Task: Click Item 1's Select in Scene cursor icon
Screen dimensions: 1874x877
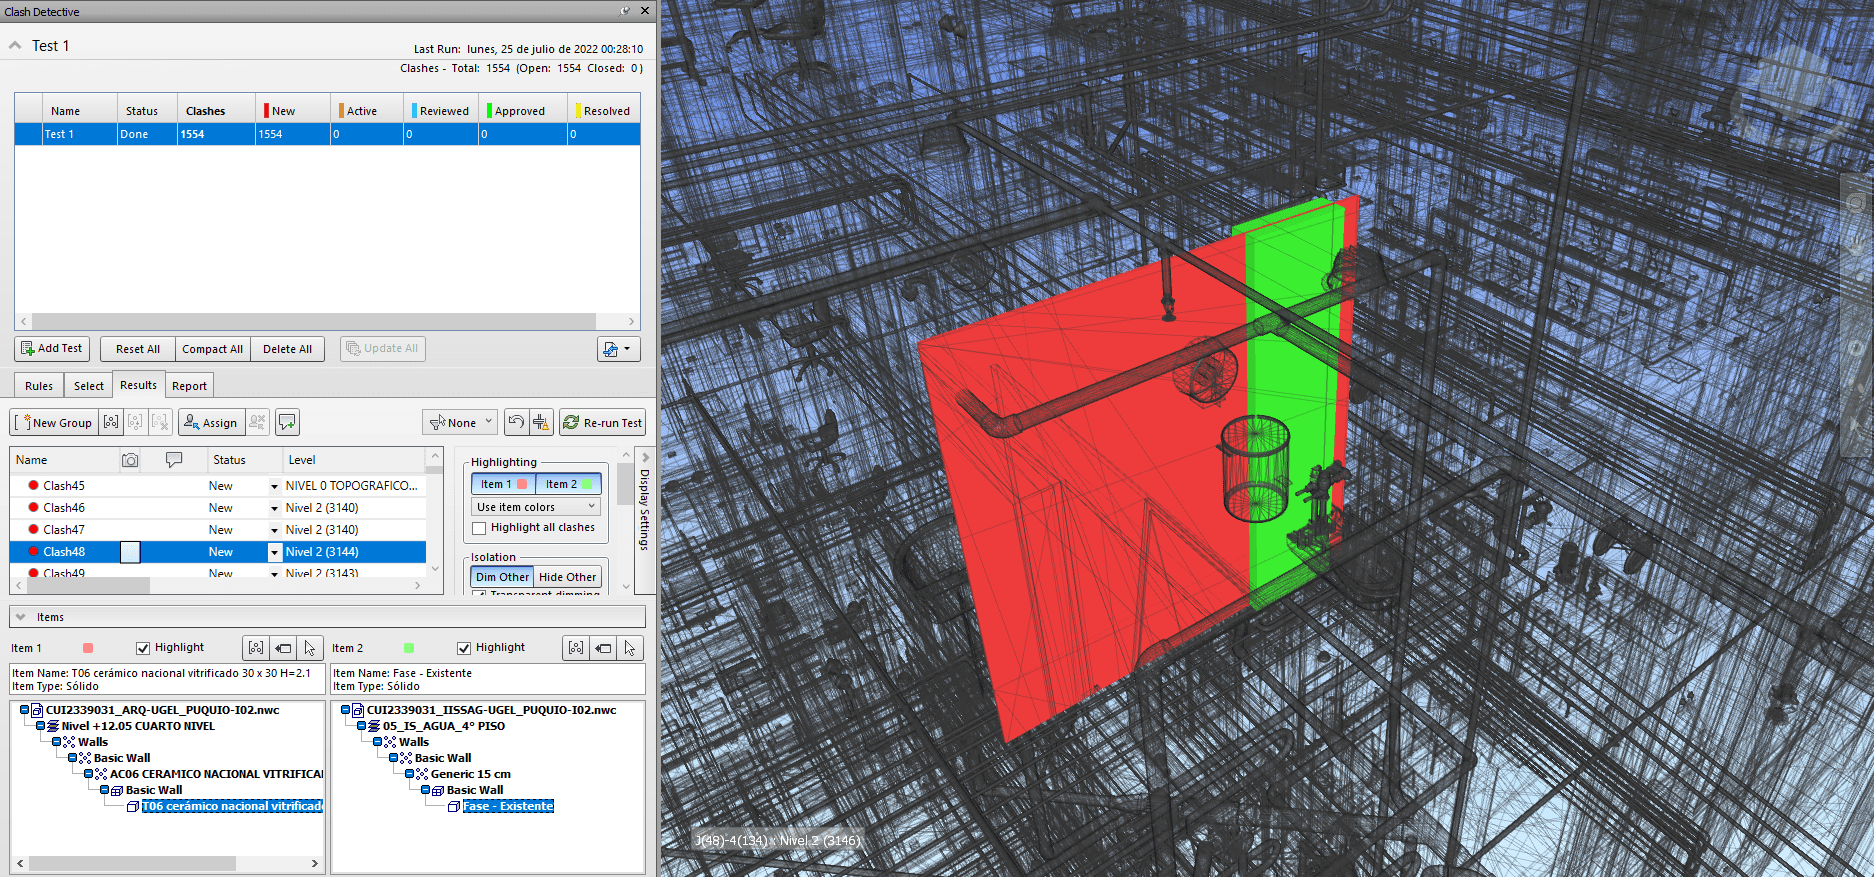Action: tap(310, 648)
